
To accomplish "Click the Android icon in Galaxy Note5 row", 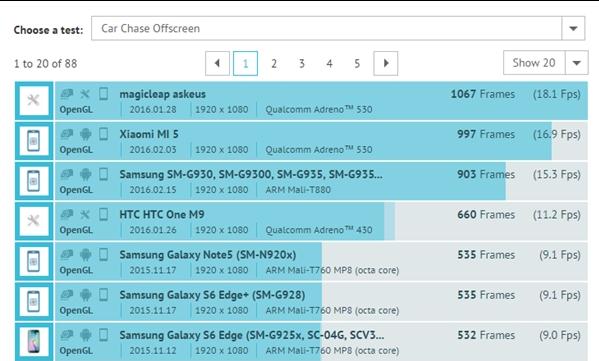I will pyautogui.click(x=86, y=254).
